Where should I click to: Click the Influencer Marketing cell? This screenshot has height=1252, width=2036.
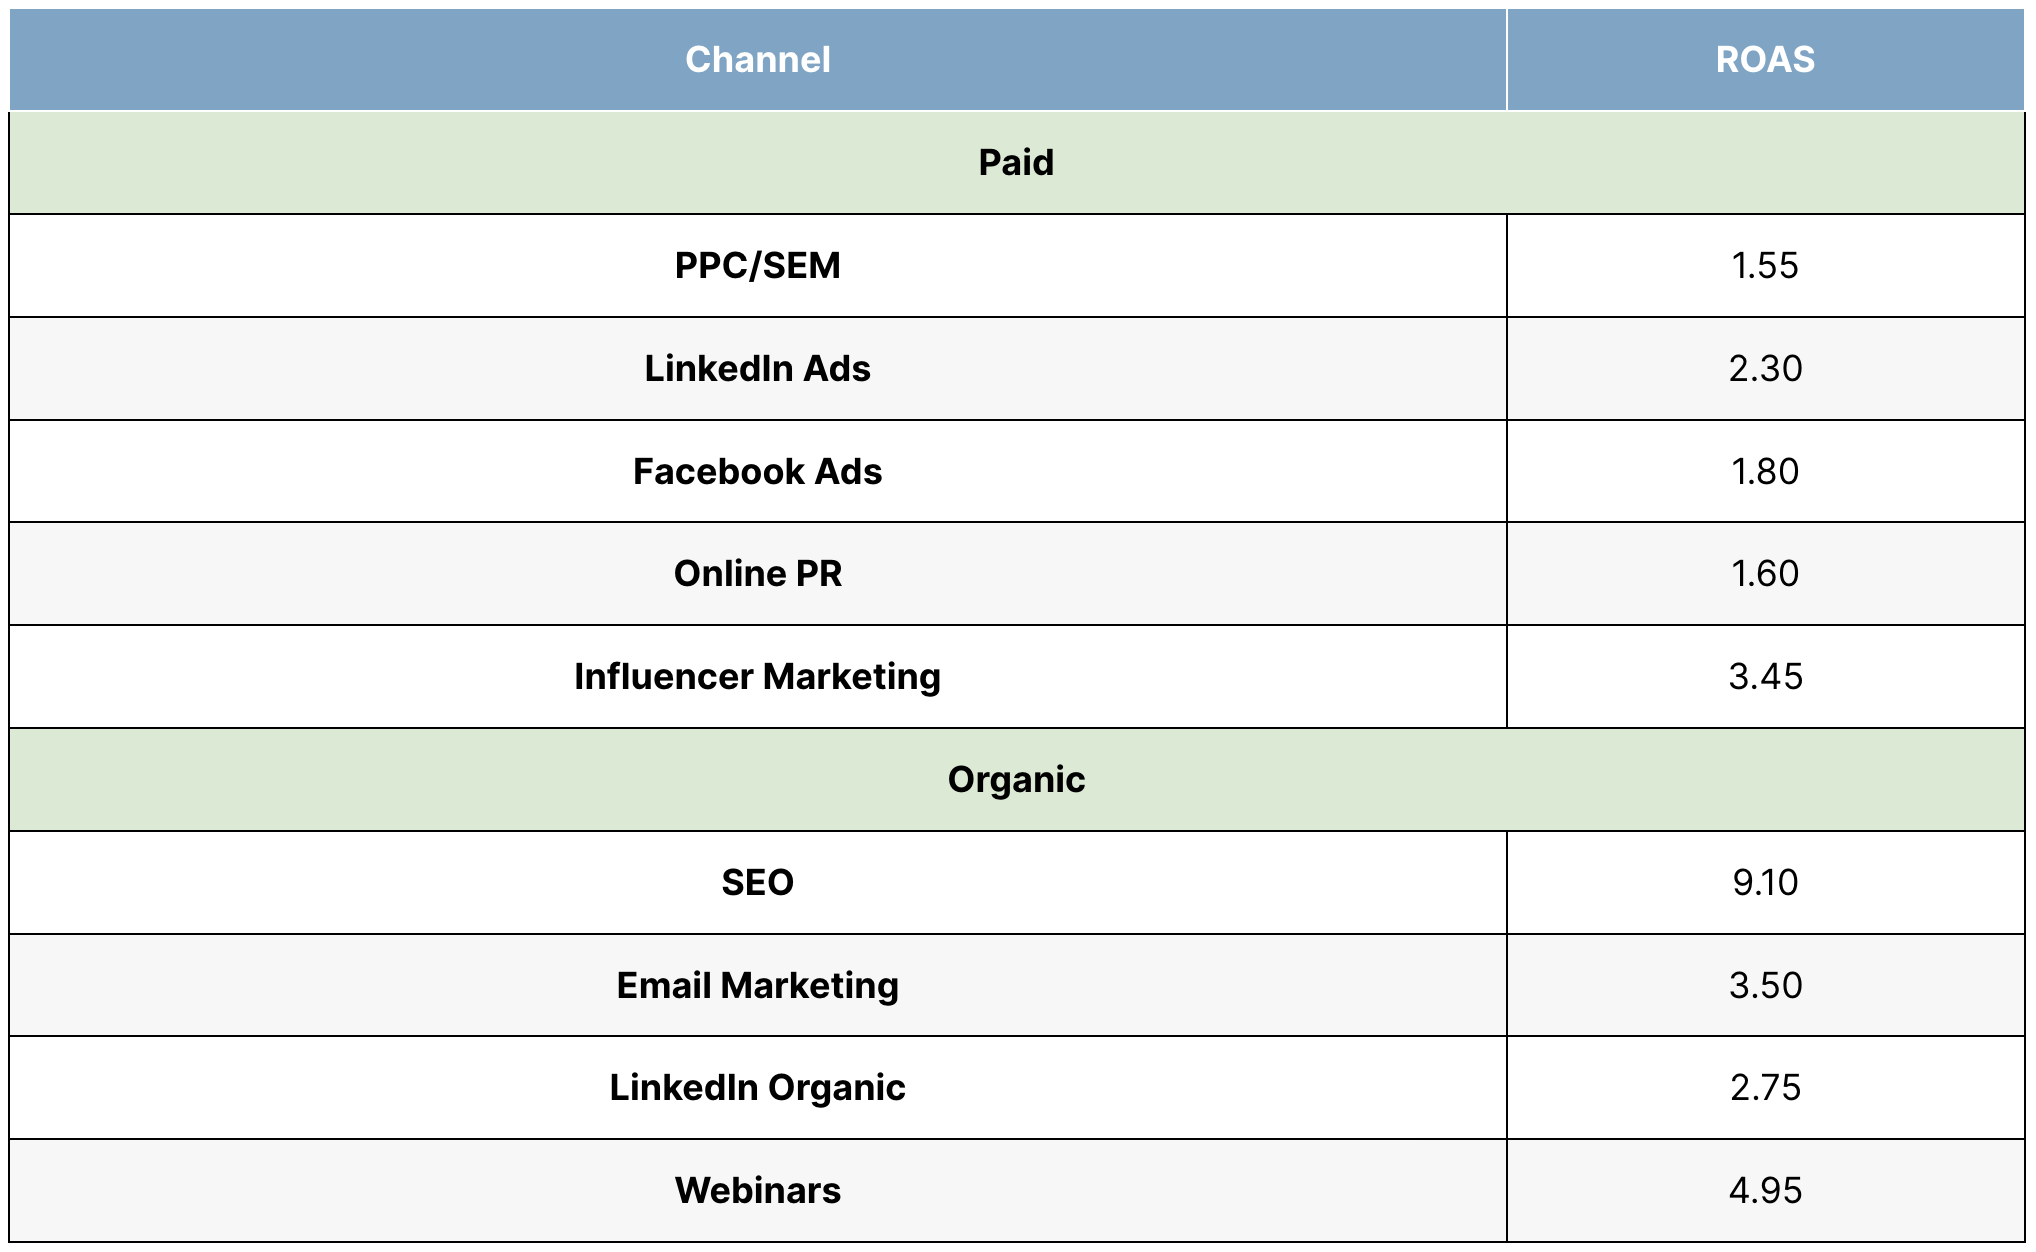[757, 677]
